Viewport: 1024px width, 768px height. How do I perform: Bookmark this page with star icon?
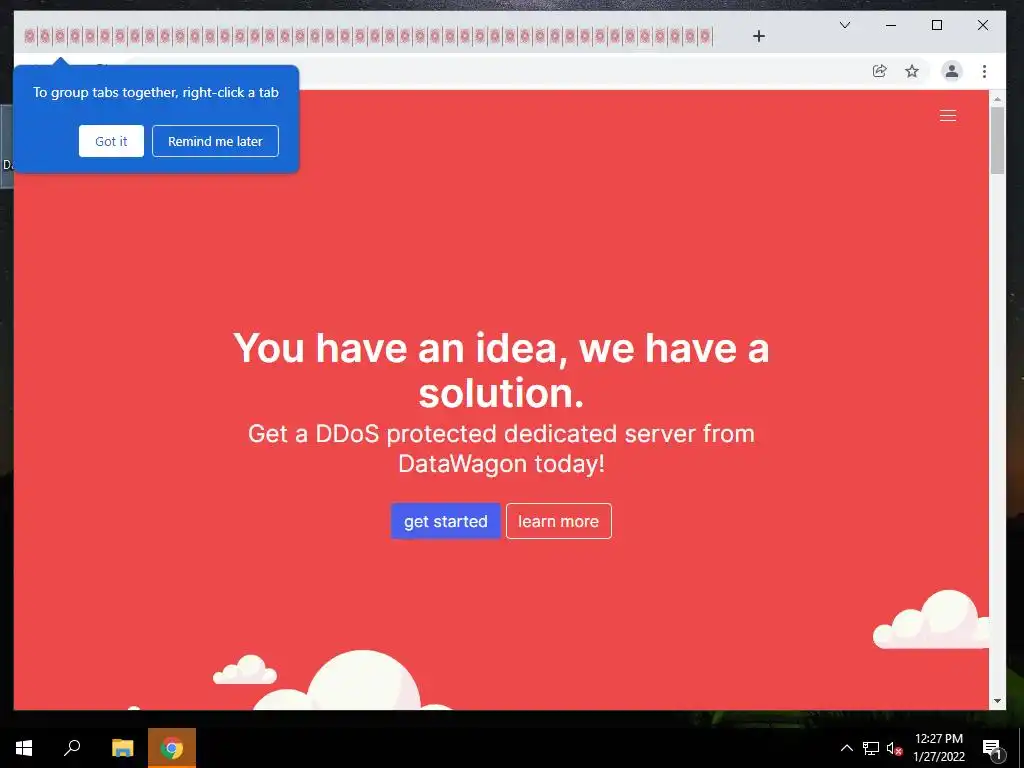point(912,71)
